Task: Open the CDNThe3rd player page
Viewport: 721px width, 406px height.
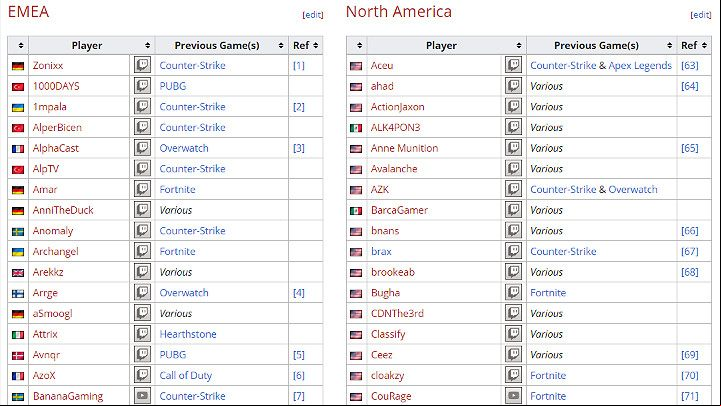Action: point(397,313)
